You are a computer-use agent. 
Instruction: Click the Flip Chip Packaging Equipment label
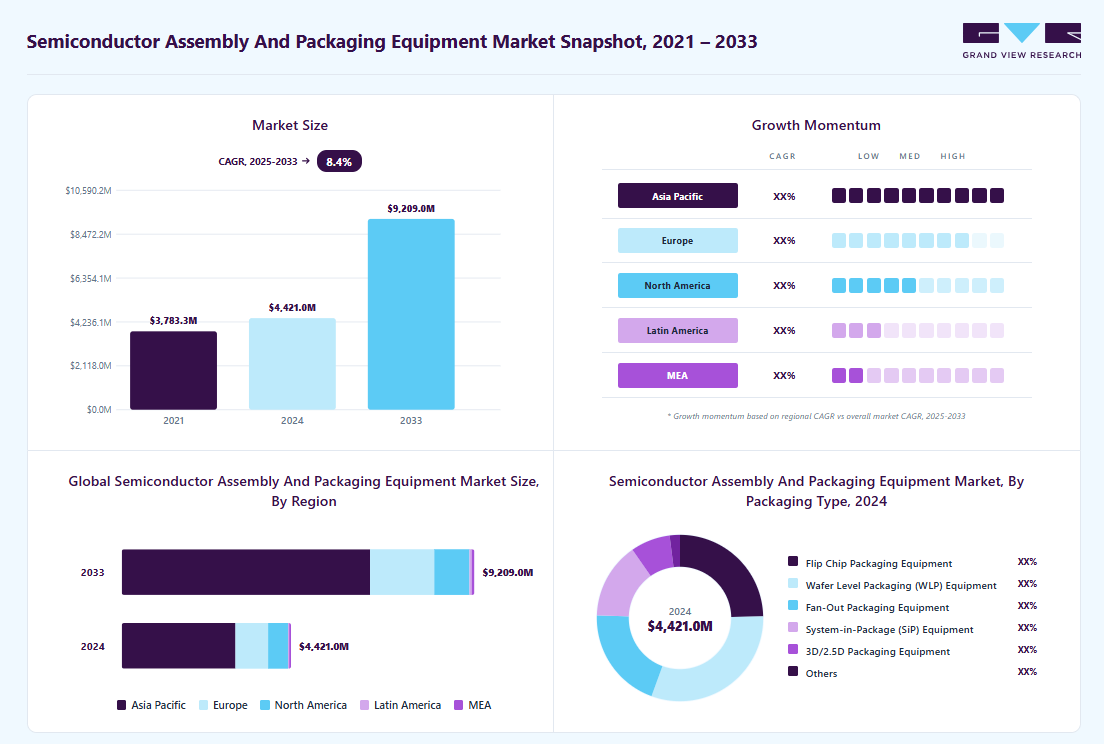(x=879, y=564)
